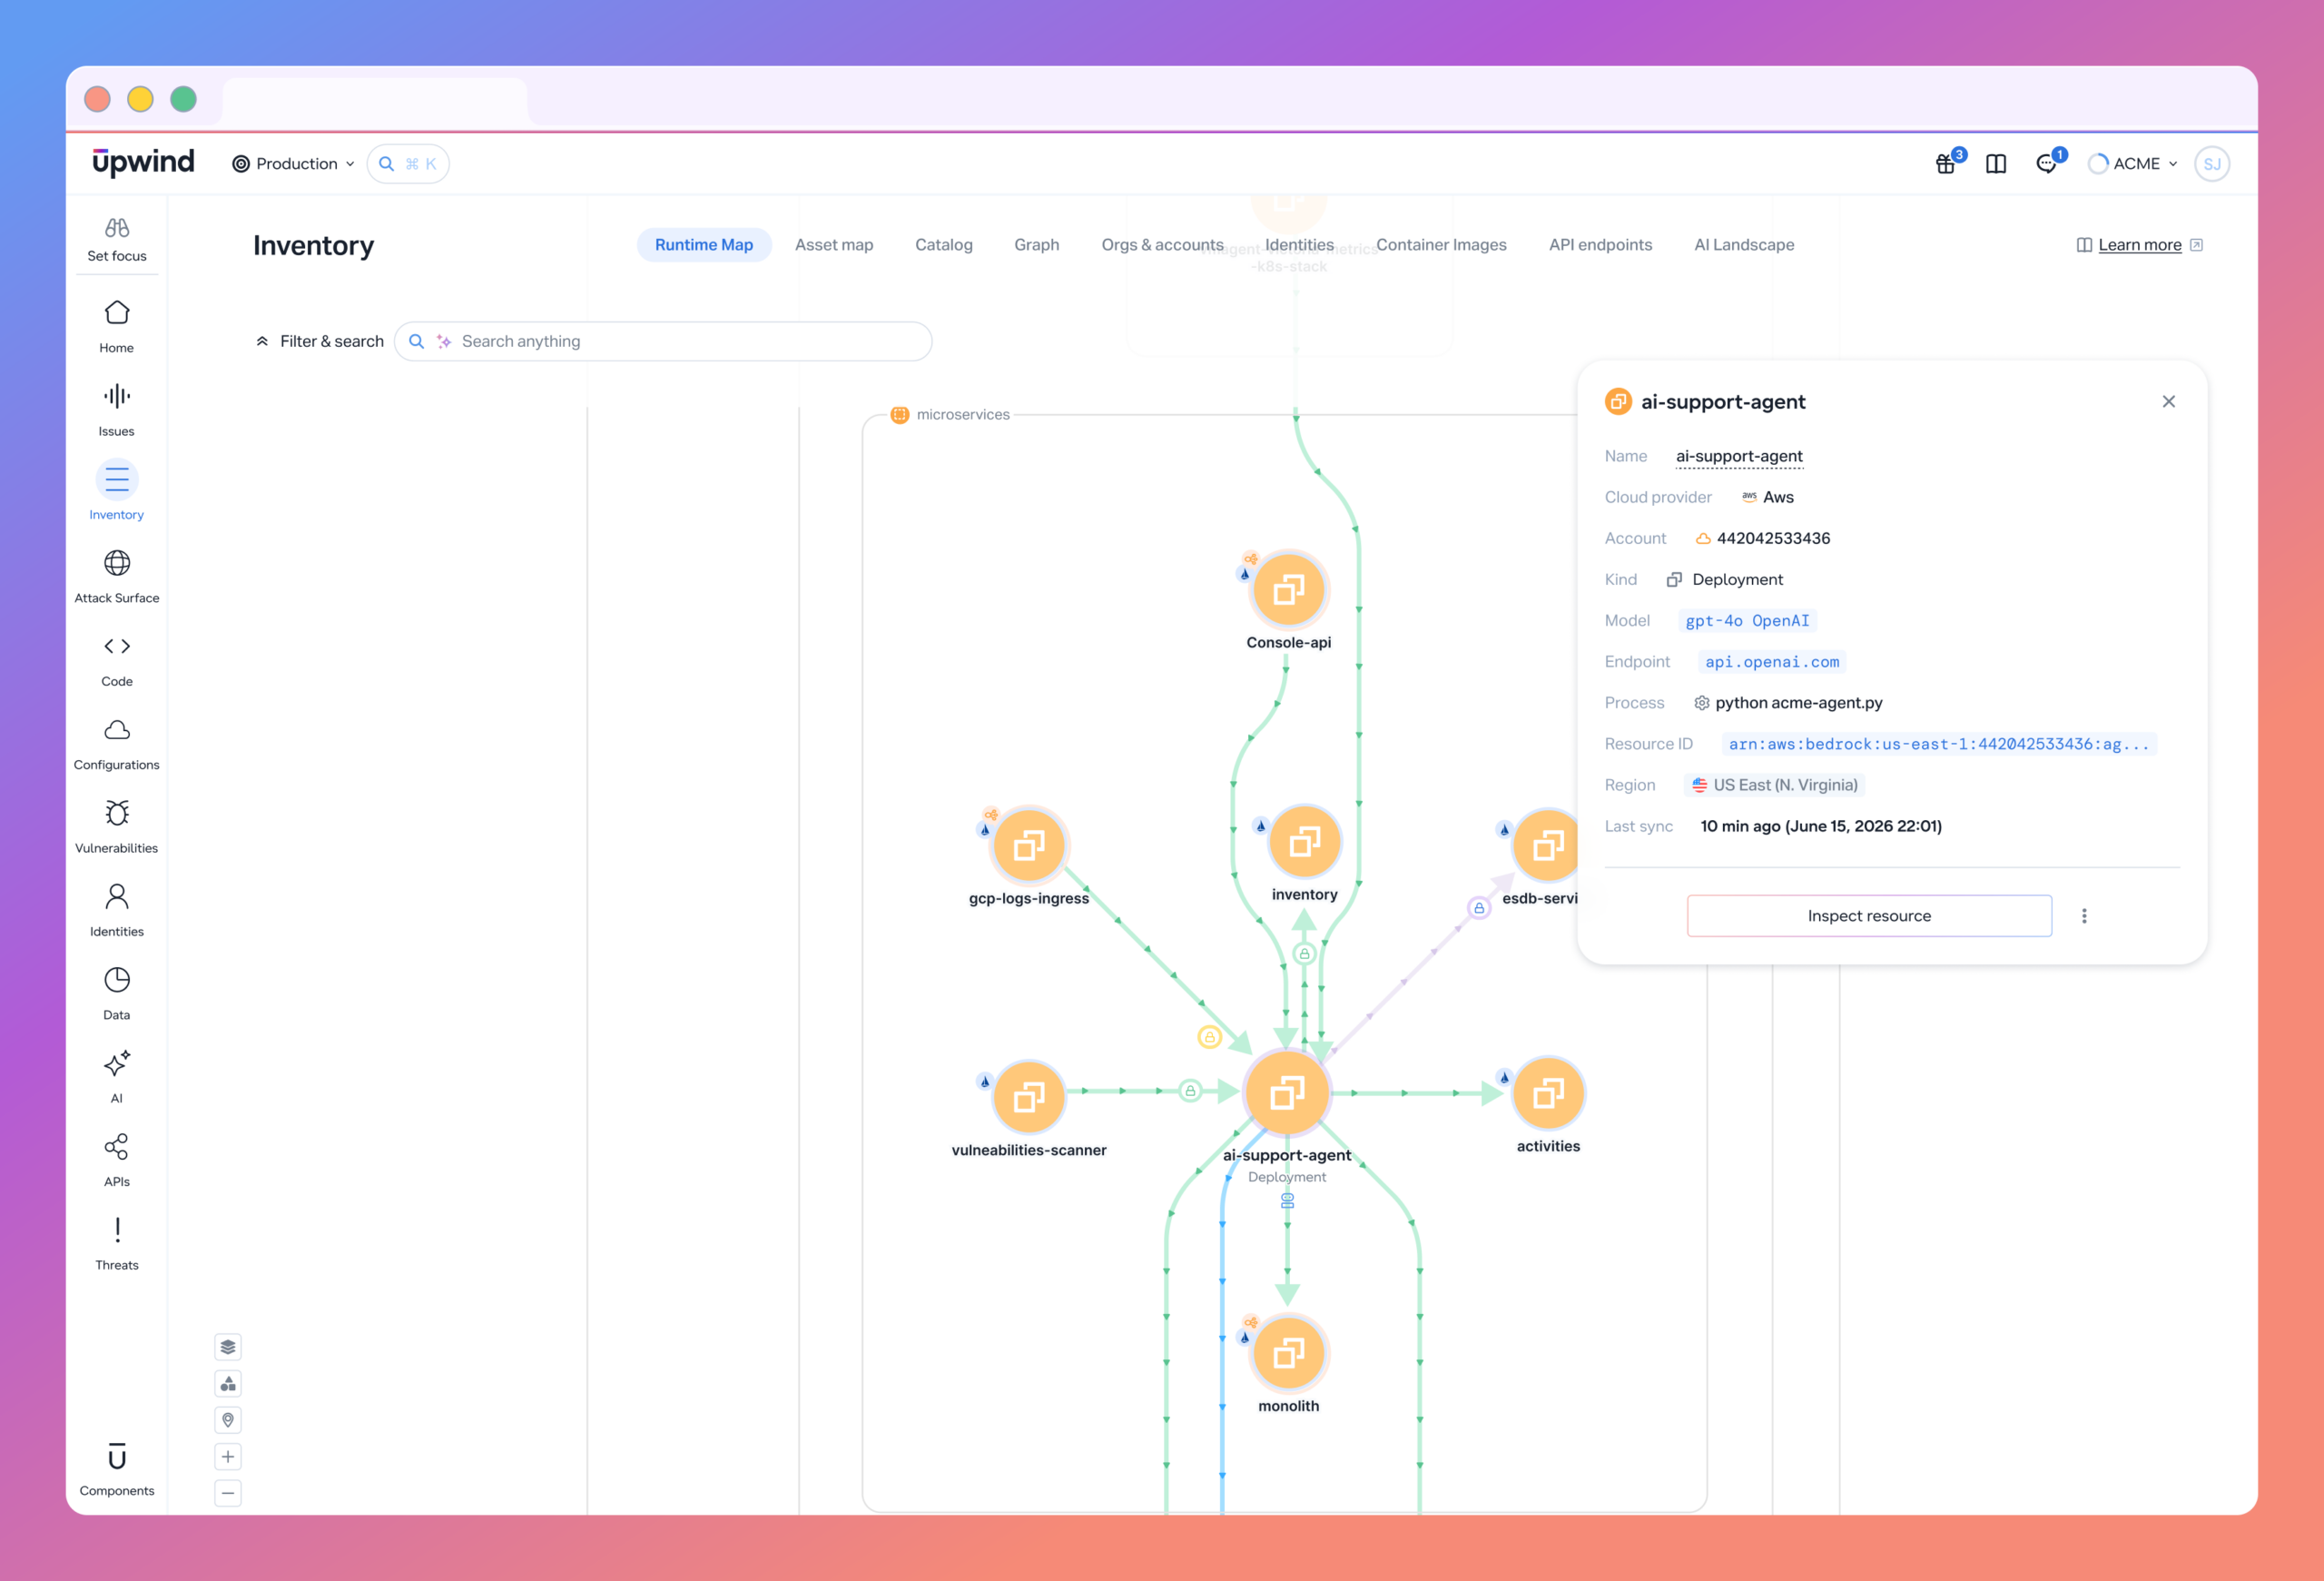Image resolution: width=2324 pixels, height=1581 pixels.
Task: Click the gift notifications icon
Action: 1945,164
